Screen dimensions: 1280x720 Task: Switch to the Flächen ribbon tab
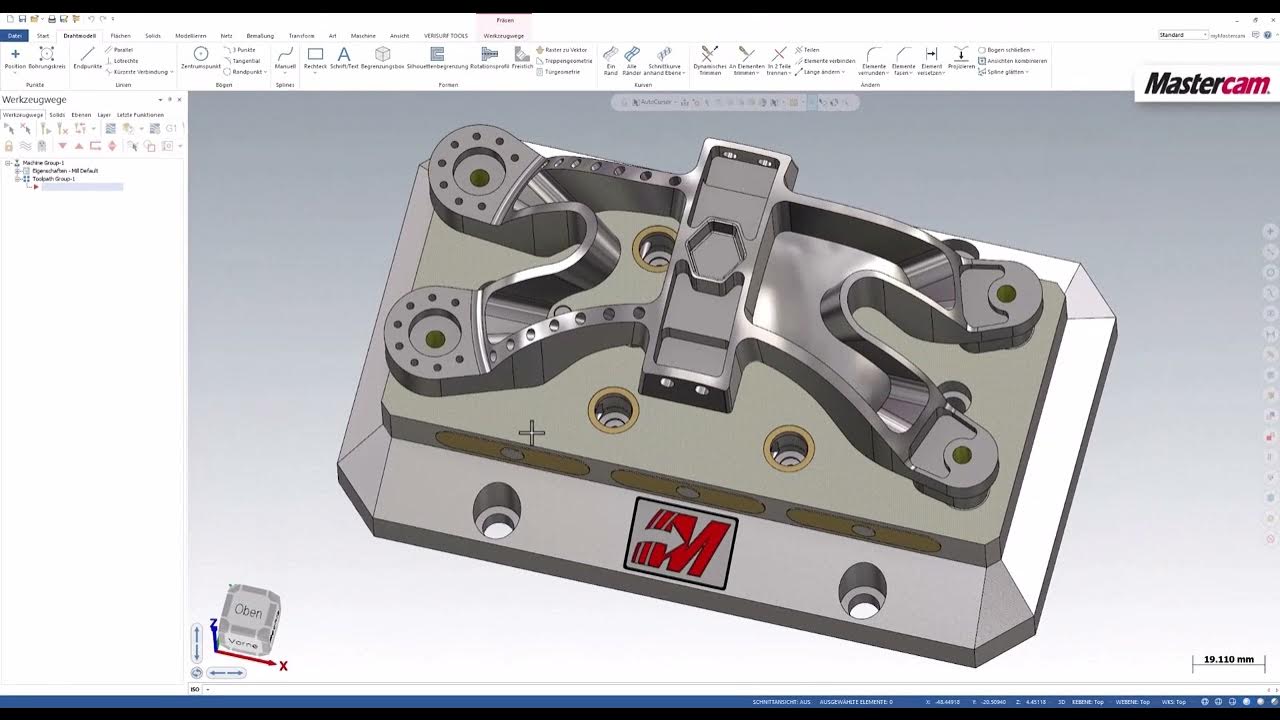pos(120,35)
